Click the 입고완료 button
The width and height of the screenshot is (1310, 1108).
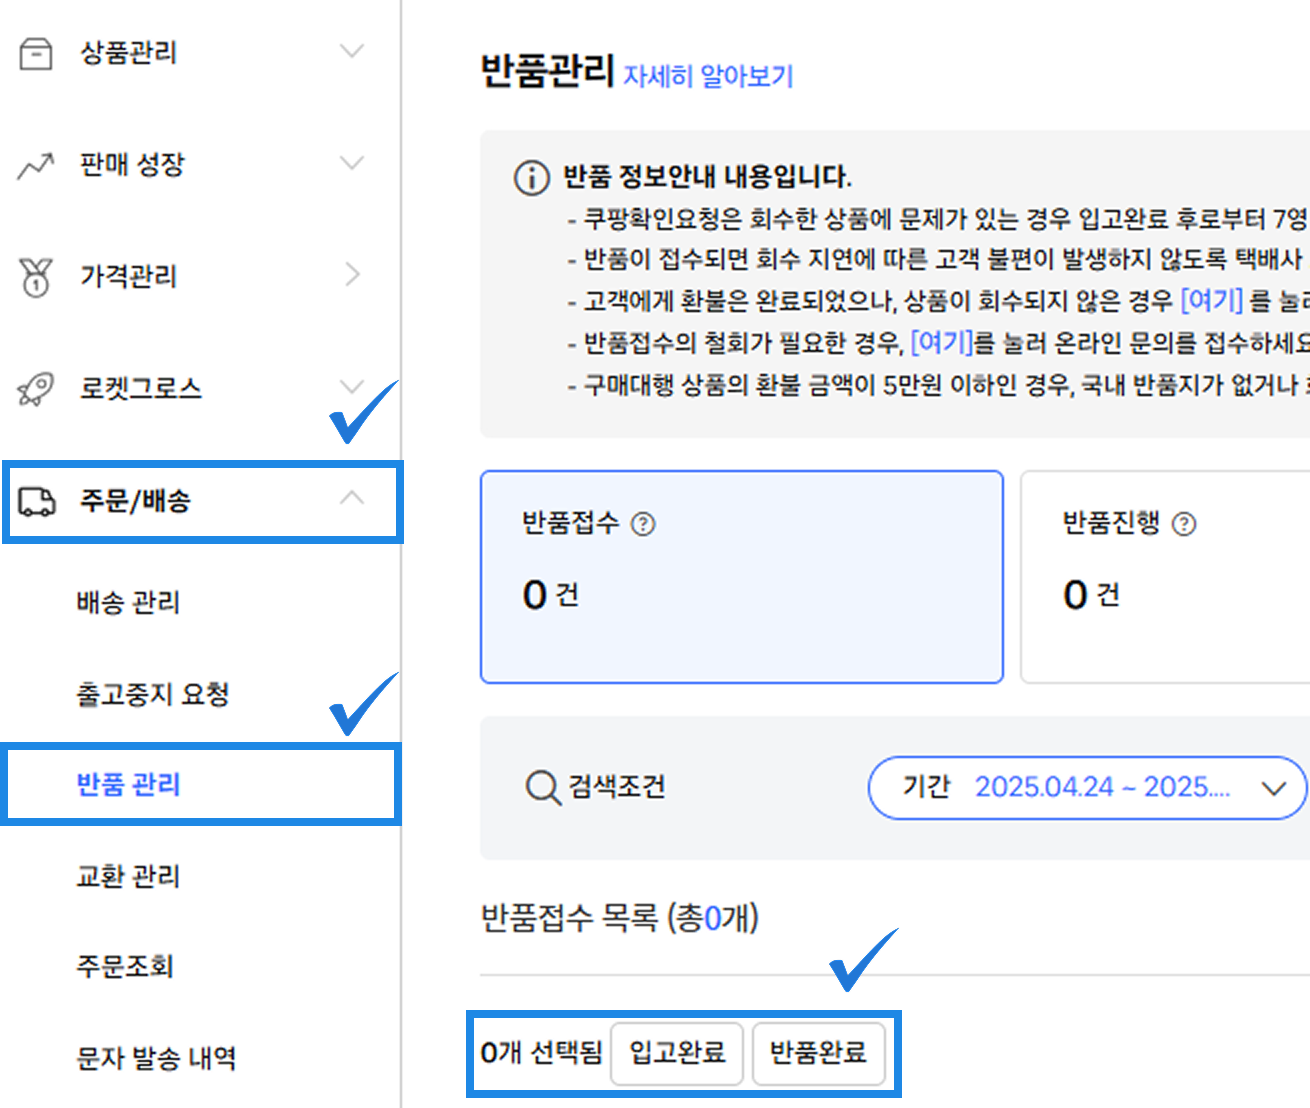(677, 1053)
